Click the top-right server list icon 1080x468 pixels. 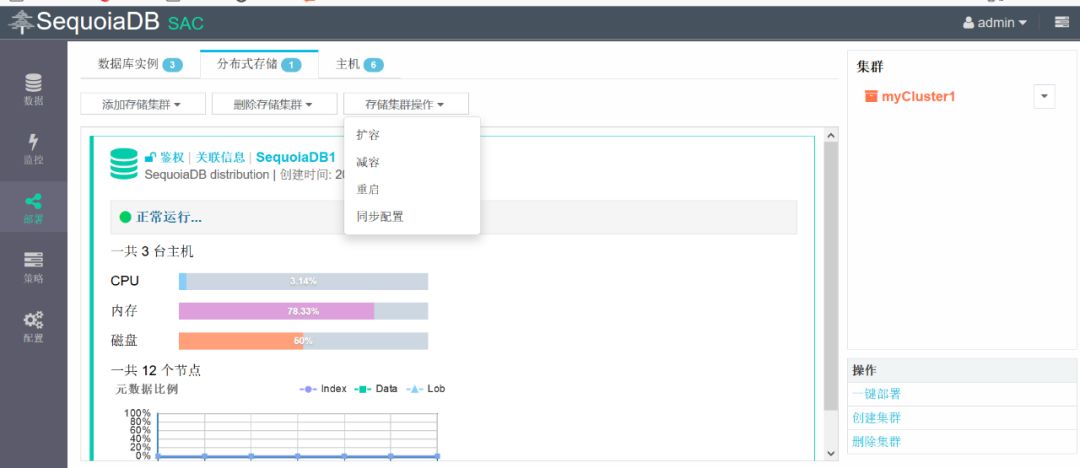pos(1061,23)
